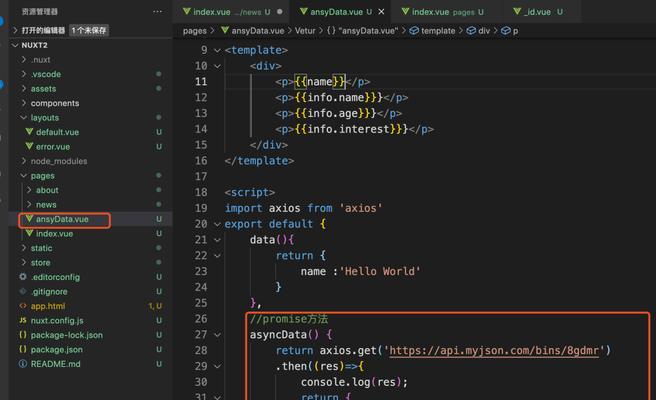Screen dimensions: 656x400
Task: Click the unsaved count badge in open editors
Action: (x=89, y=30)
